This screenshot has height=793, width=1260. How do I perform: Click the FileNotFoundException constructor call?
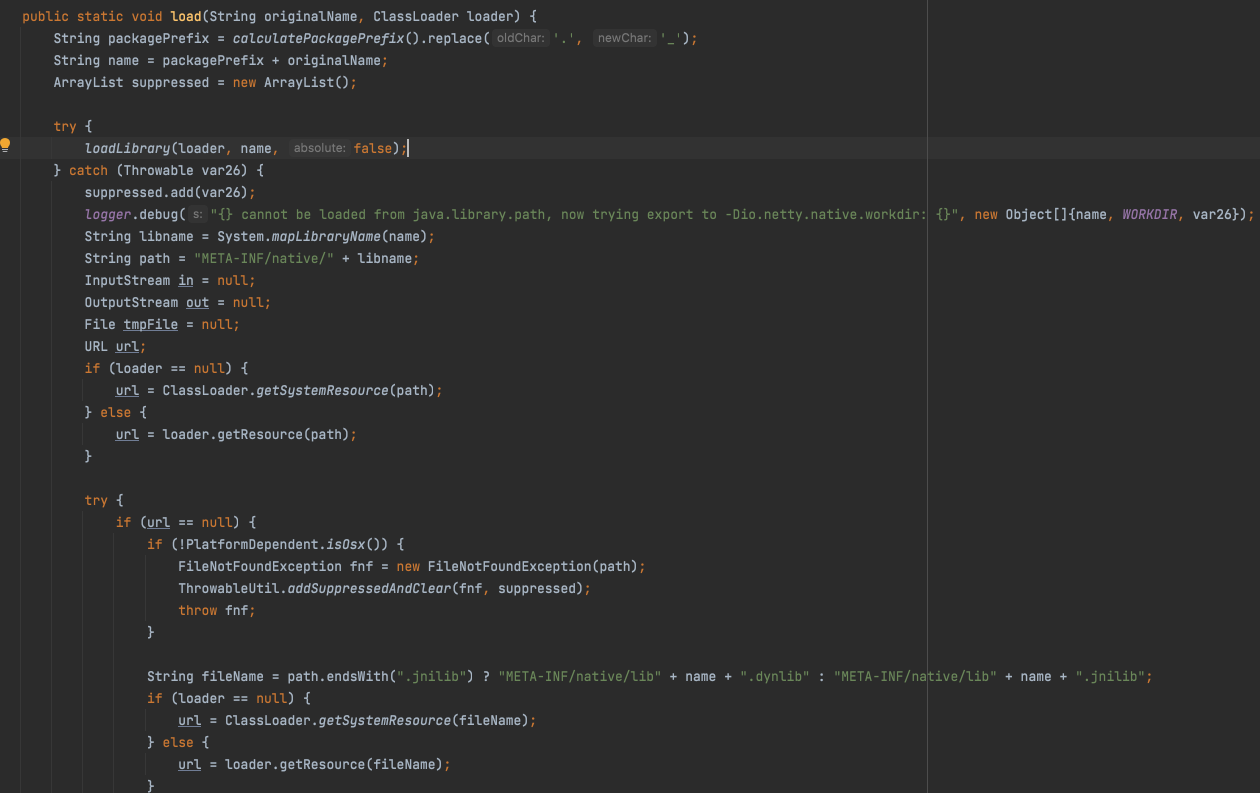pos(512,566)
